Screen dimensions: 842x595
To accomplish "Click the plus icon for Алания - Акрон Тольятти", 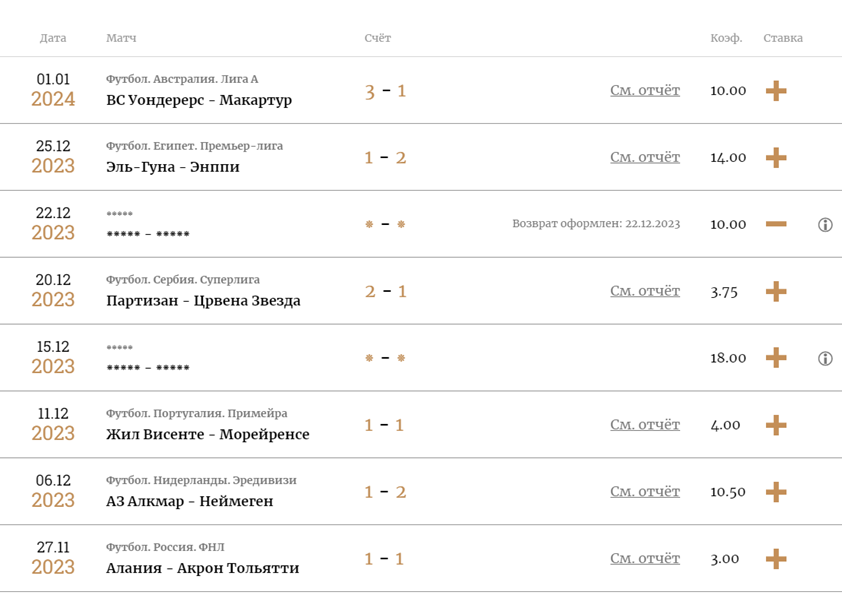I will point(776,559).
